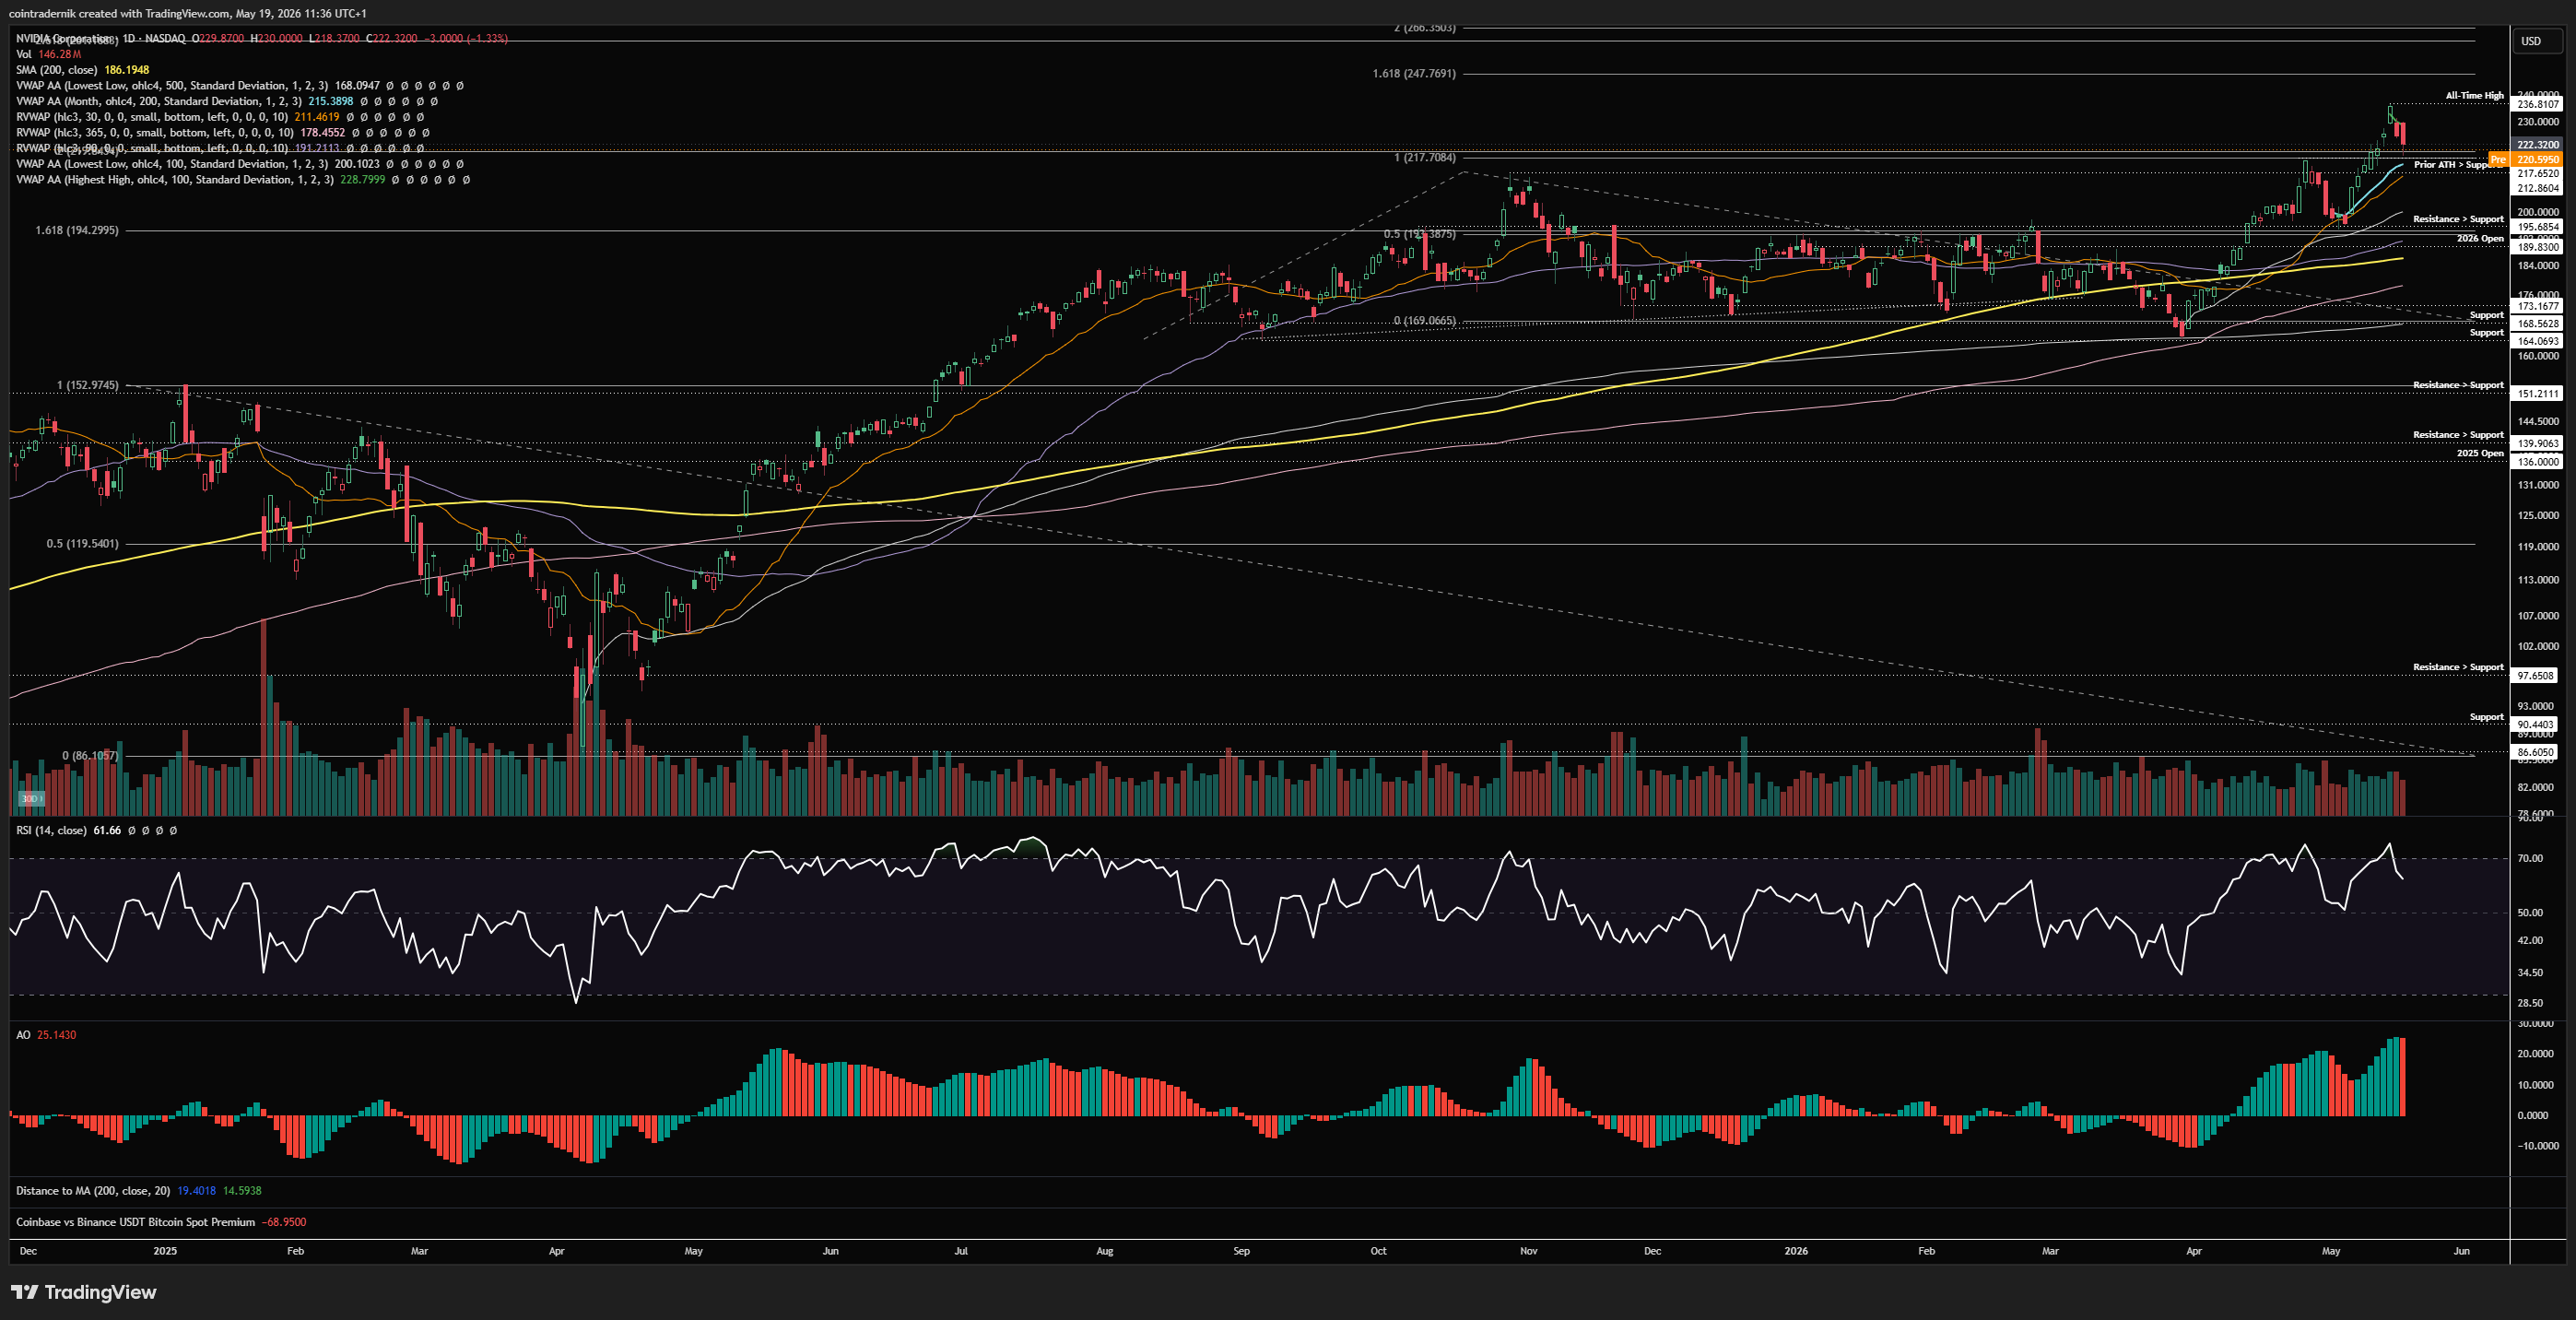The width and height of the screenshot is (2576, 1320).
Task: Click the 2025 label on the time axis
Action: point(165,1251)
